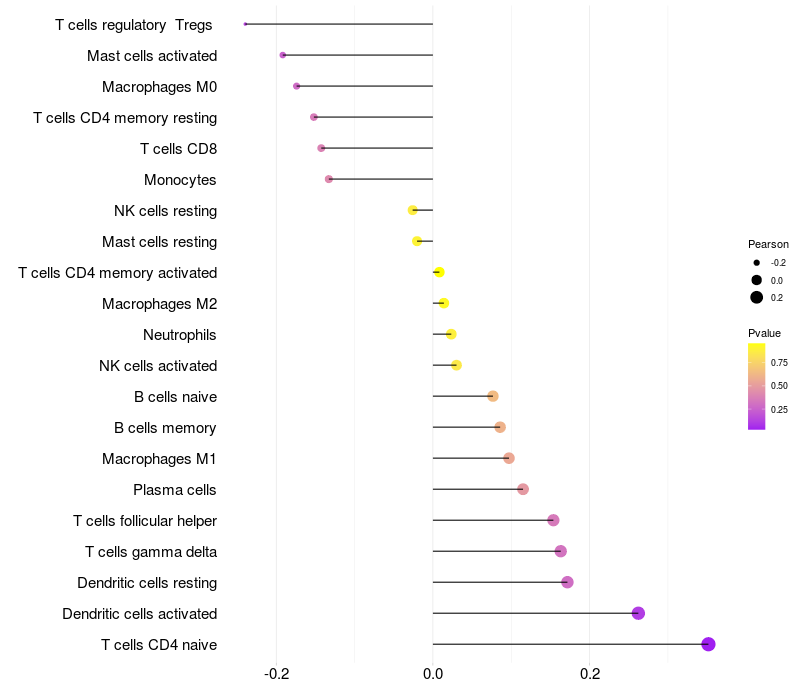Image resolution: width=800 pixels, height=700 pixels.
Task: Click the T cells CD8 label
Action: tap(179, 149)
